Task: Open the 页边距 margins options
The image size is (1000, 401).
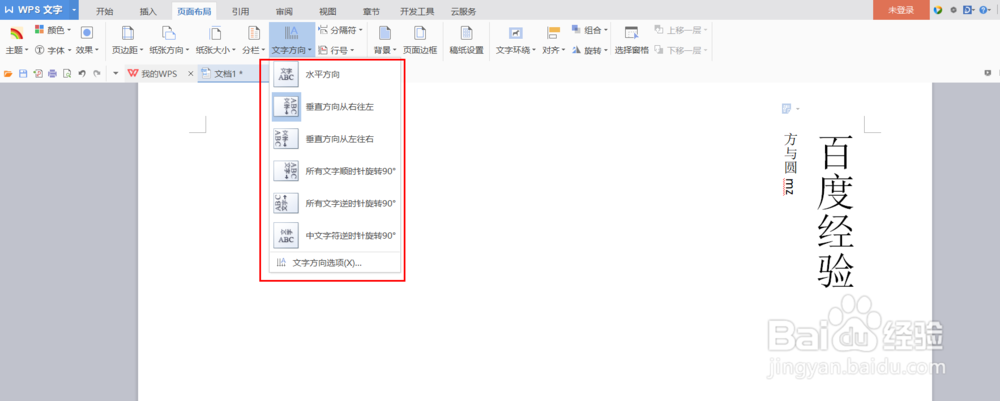Action: click(x=128, y=41)
